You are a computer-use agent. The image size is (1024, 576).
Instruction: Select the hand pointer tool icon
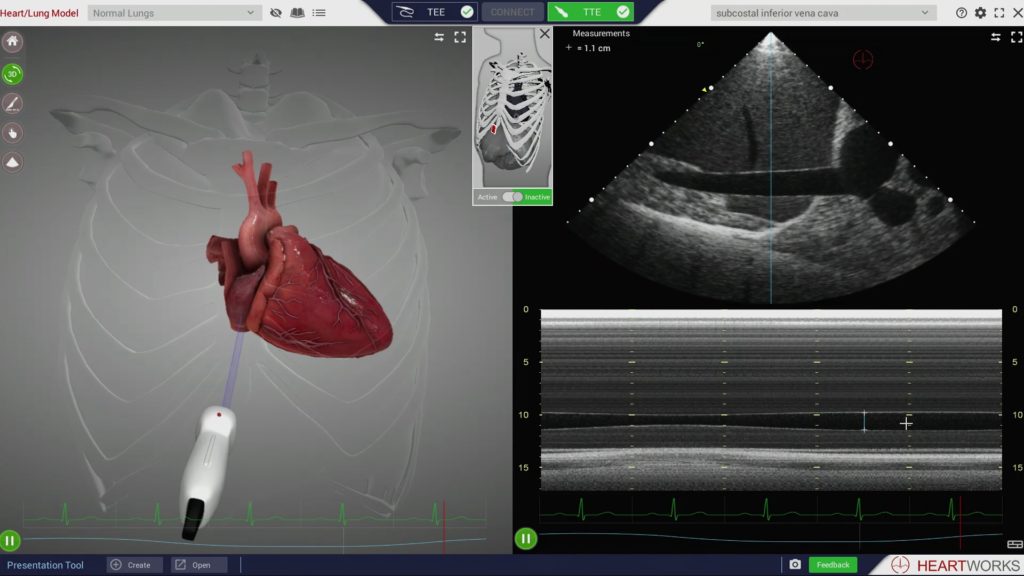[x=13, y=132]
